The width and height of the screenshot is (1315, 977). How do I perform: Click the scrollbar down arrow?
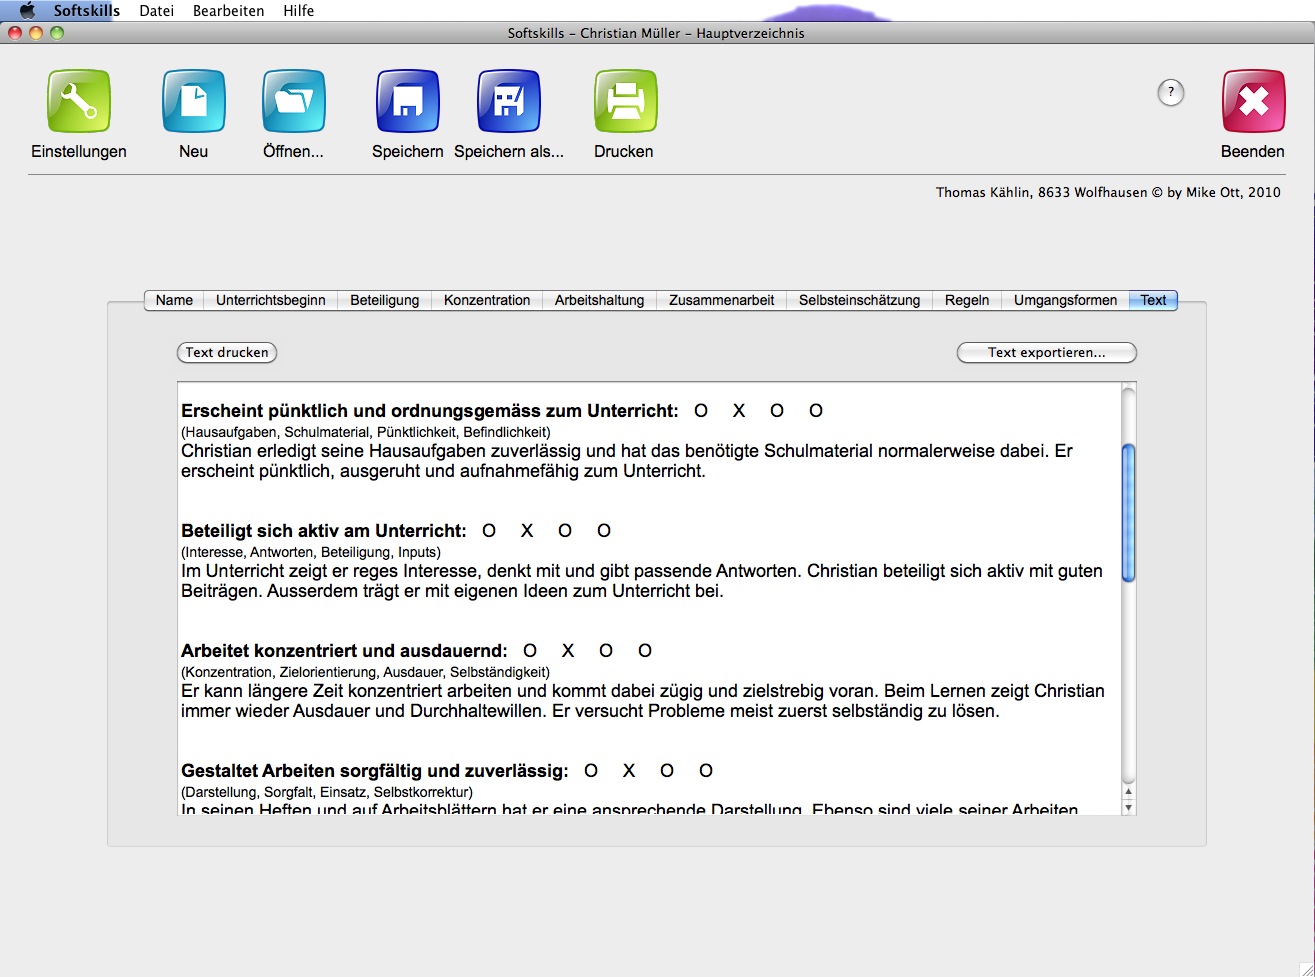(x=1129, y=807)
